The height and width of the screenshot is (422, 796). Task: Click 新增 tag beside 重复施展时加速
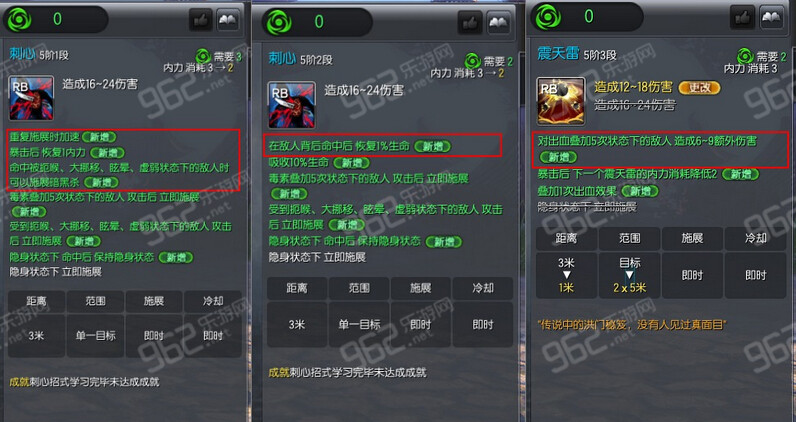click(x=99, y=137)
